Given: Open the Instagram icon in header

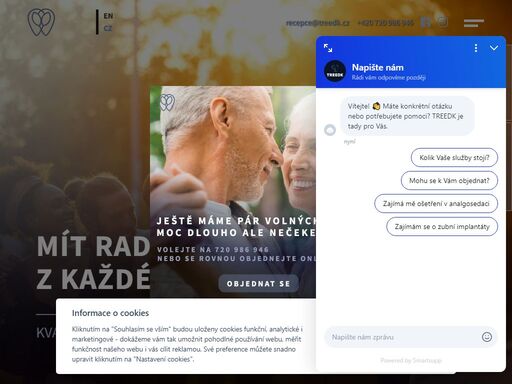Looking at the screenshot, I should point(442,22).
